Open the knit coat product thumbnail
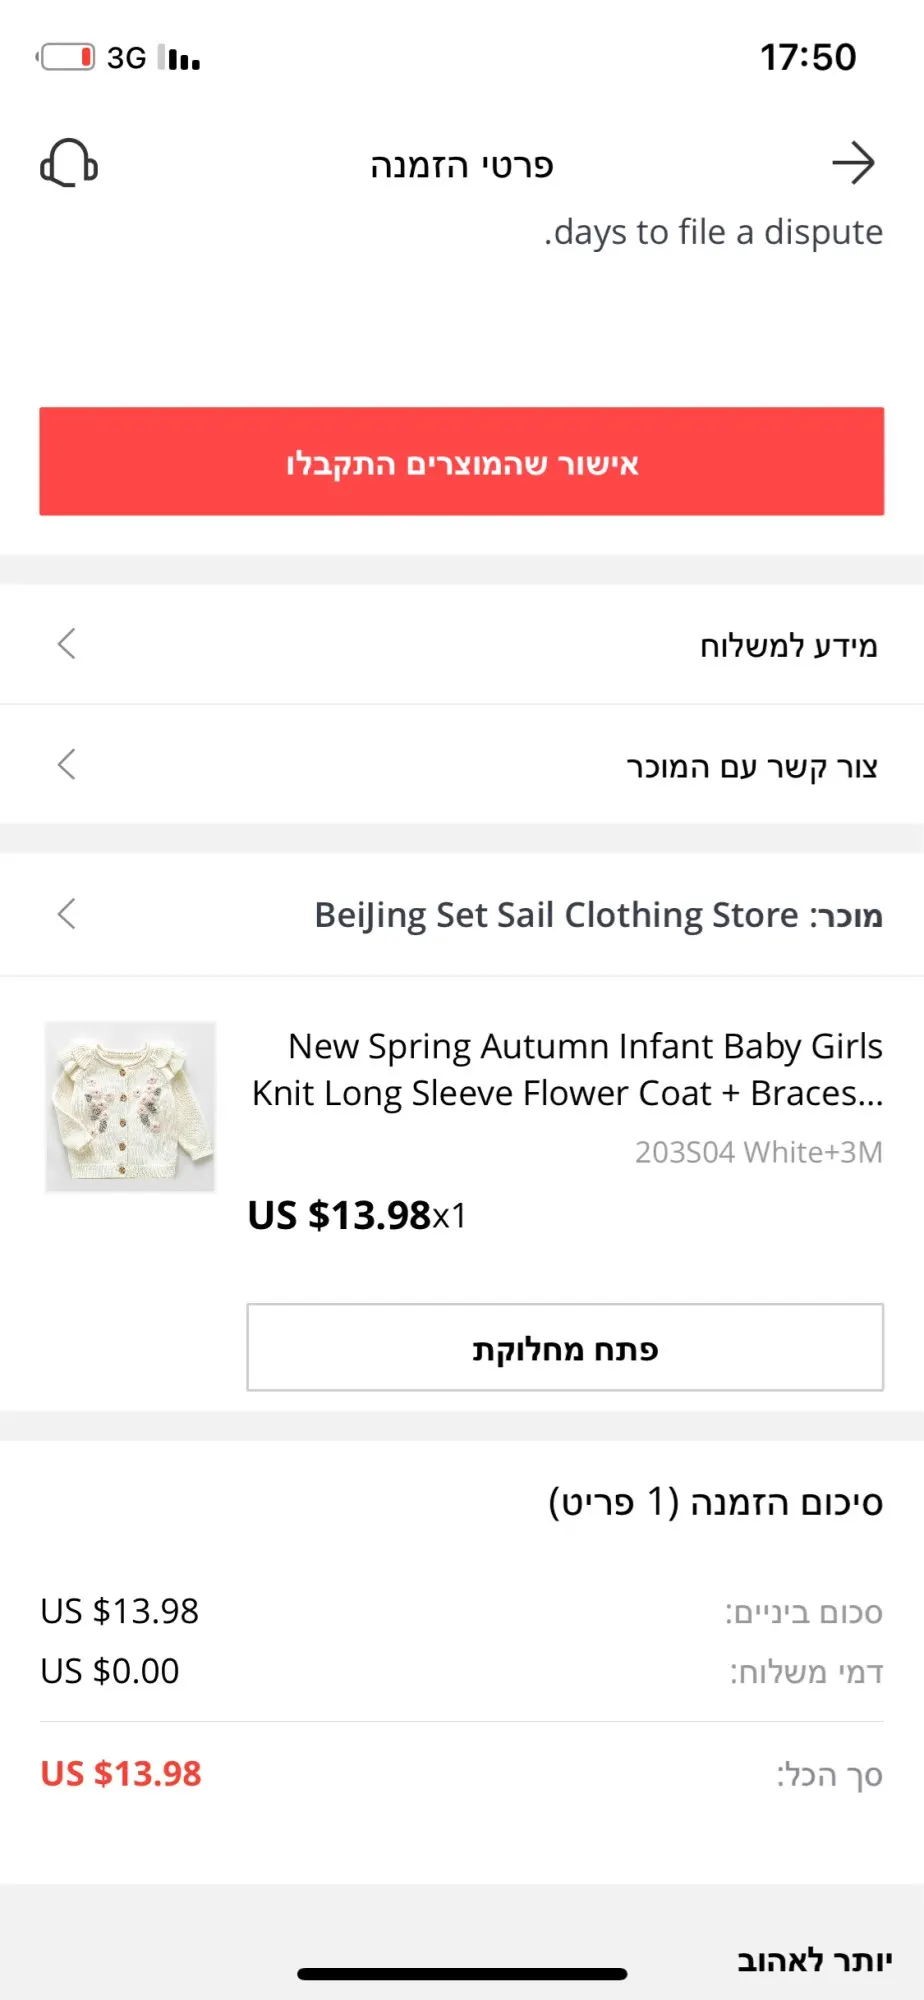Viewport: 924px width, 2000px height. 130,1106
